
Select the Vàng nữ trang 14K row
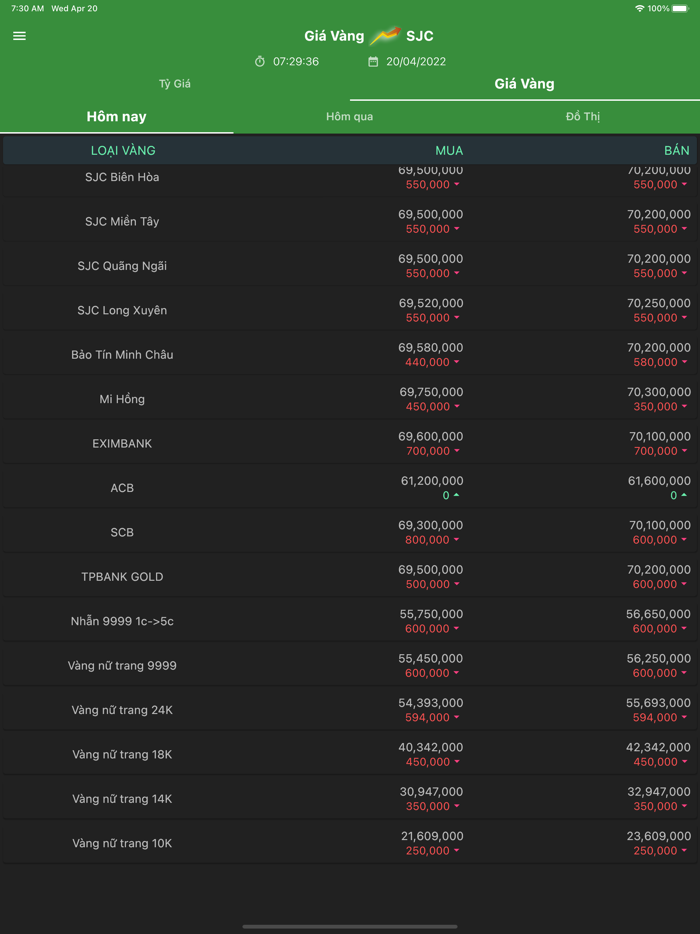point(350,799)
